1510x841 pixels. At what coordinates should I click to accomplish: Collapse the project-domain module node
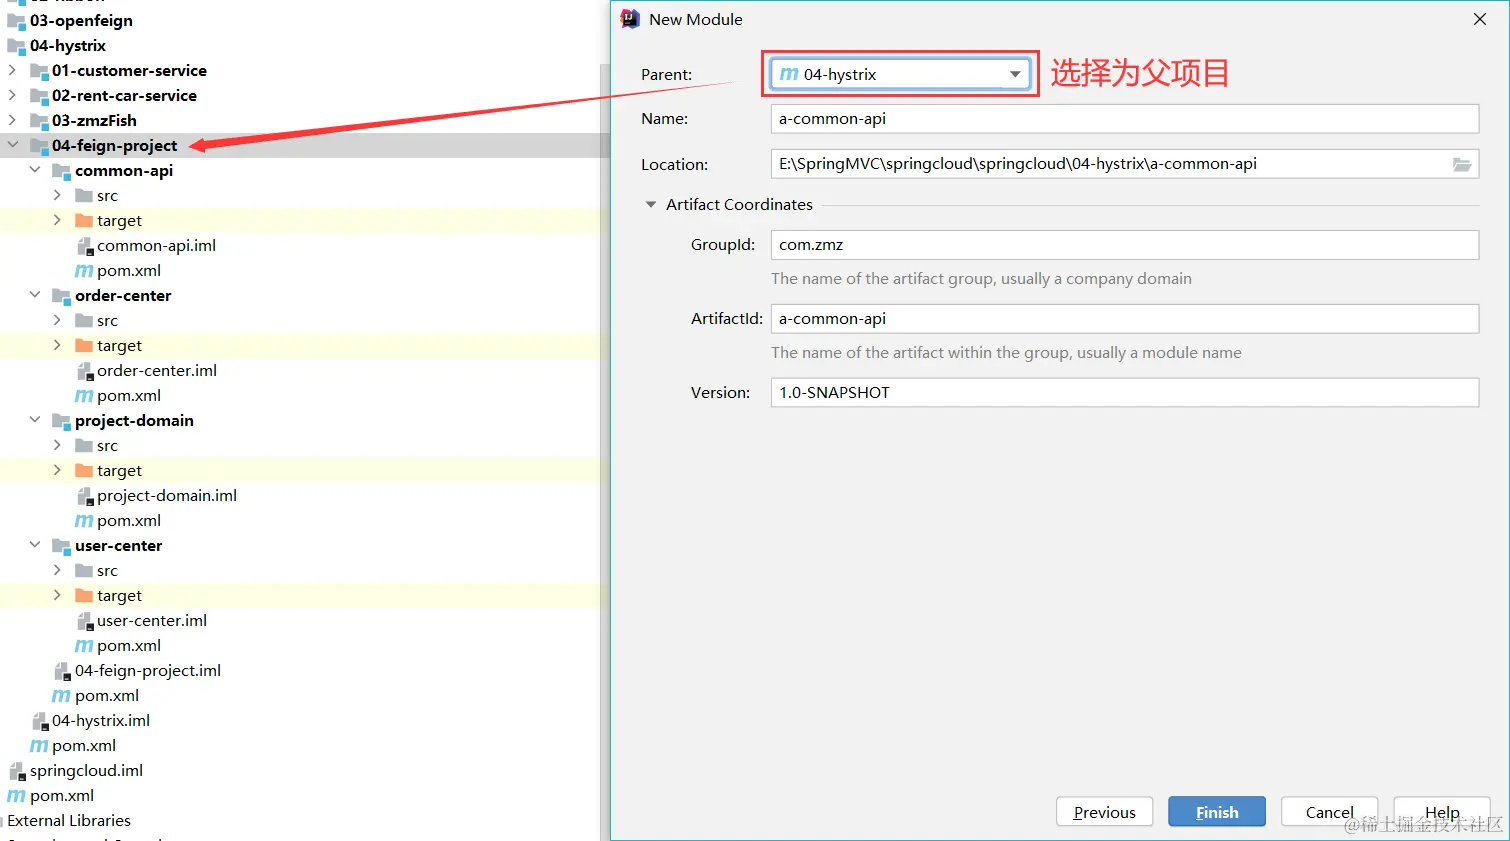click(x=35, y=420)
